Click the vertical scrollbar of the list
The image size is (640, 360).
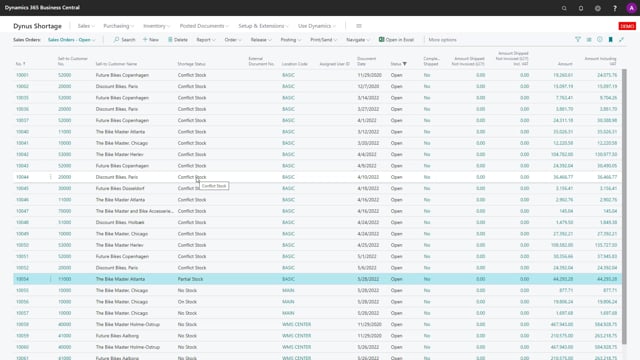pyautogui.click(x=624, y=206)
